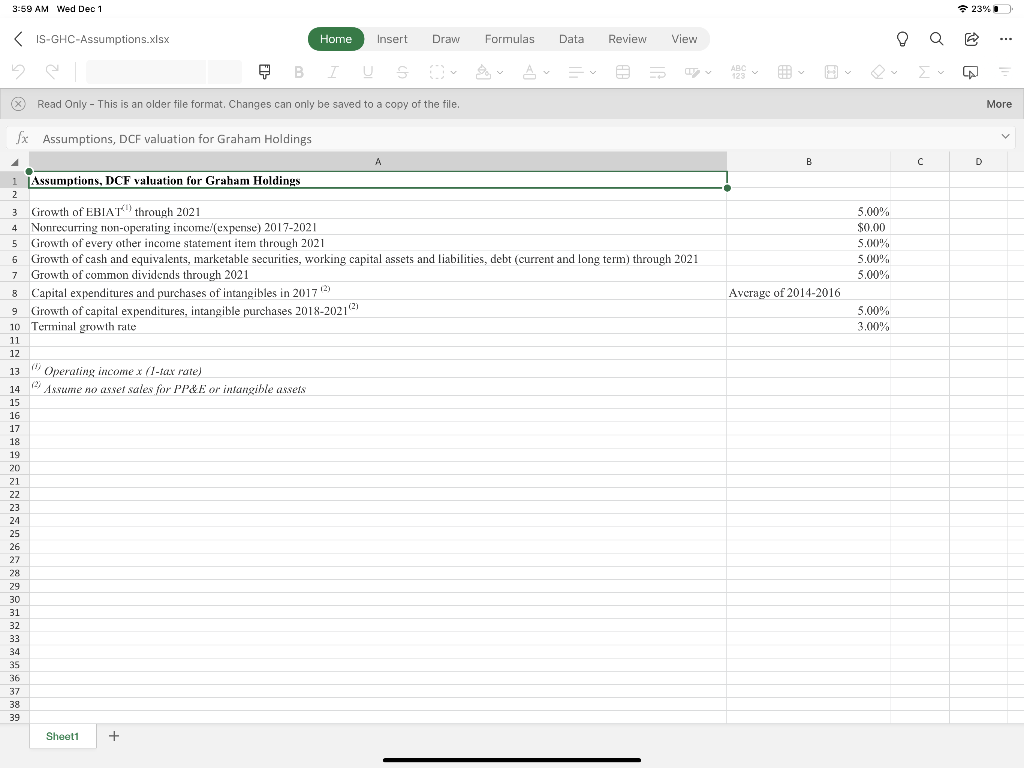Image resolution: width=1024 pixels, height=768 pixels.
Task: Dismiss the Read Only notification banner
Action: tap(18, 104)
